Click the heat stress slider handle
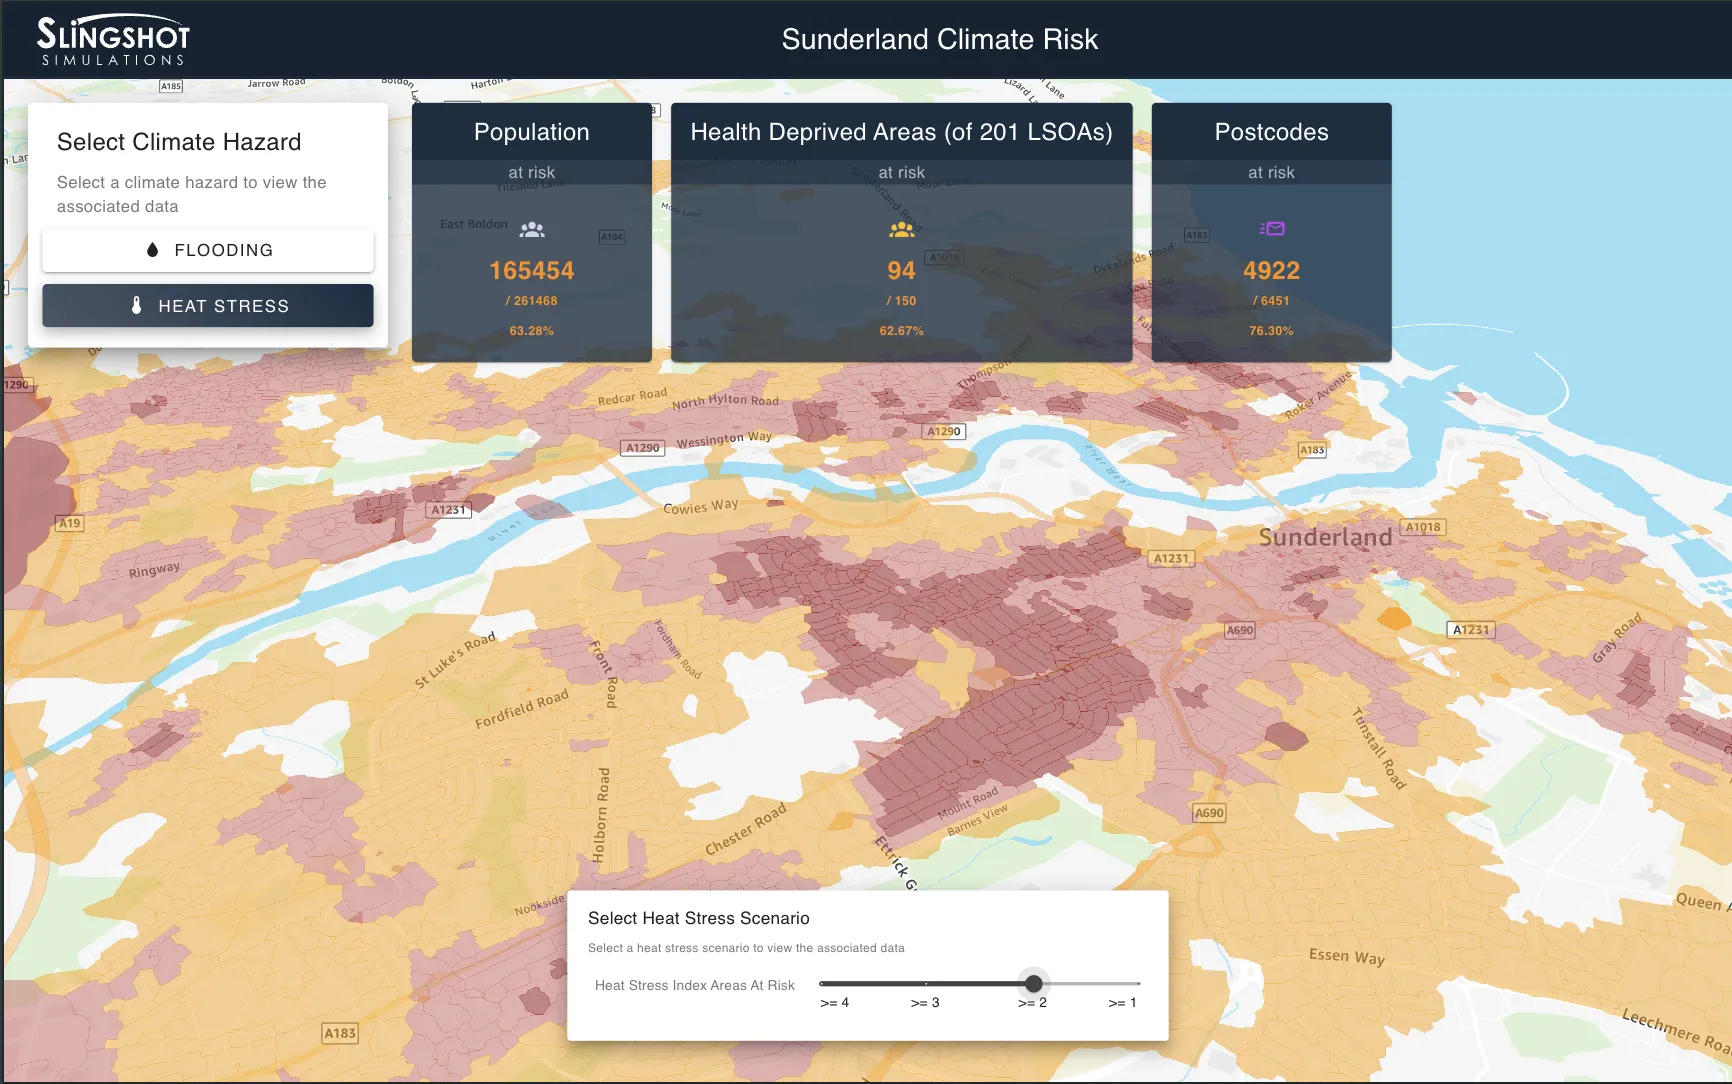The height and width of the screenshot is (1084, 1732). coord(1033,984)
